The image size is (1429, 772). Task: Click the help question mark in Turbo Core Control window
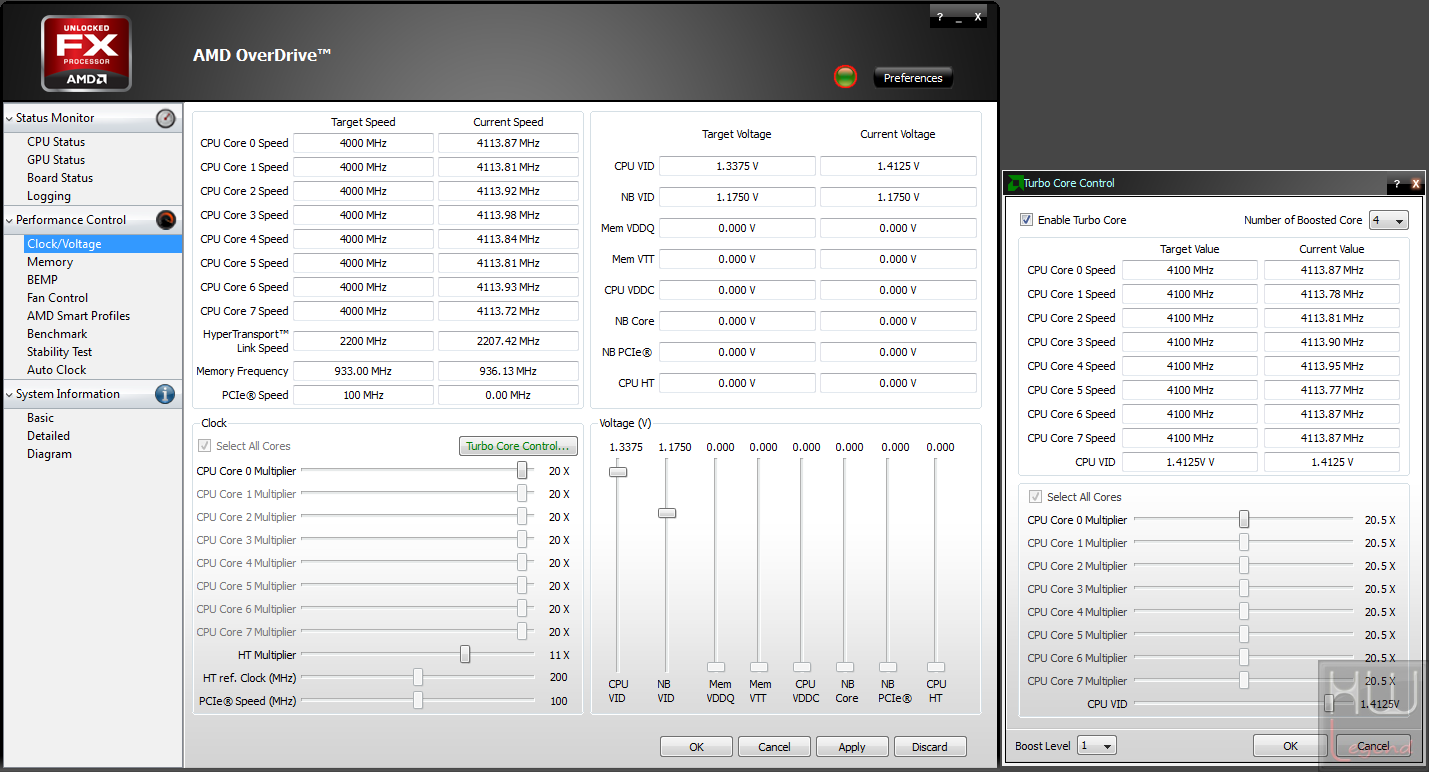(1397, 185)
